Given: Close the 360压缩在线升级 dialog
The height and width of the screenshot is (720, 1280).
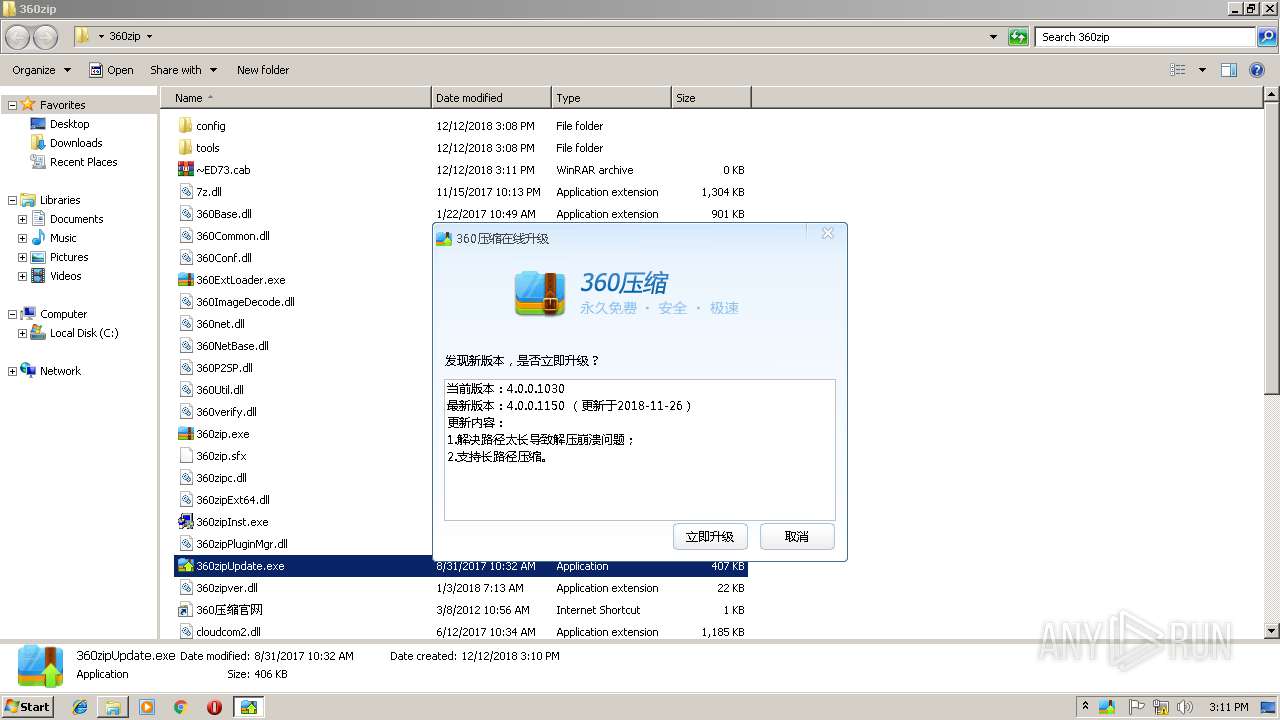Looking at the screenshot, I should (827, 233).
